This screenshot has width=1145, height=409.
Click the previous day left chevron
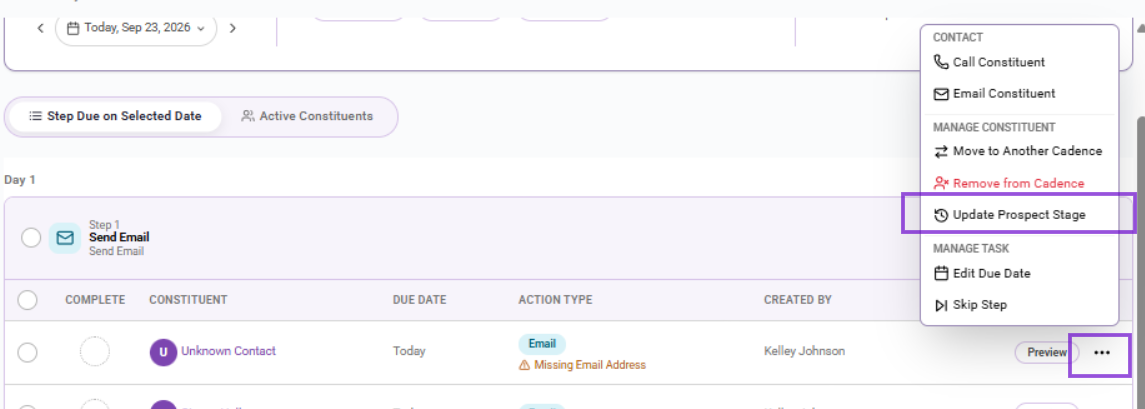(x=40, y=28)
